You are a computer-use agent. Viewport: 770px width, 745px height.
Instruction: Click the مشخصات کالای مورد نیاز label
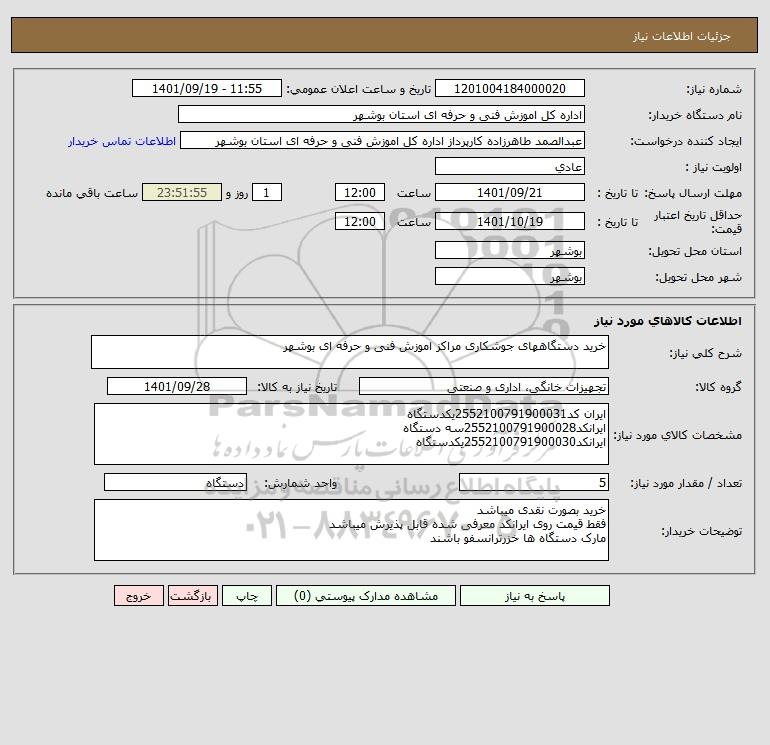(x=678, y=435)
